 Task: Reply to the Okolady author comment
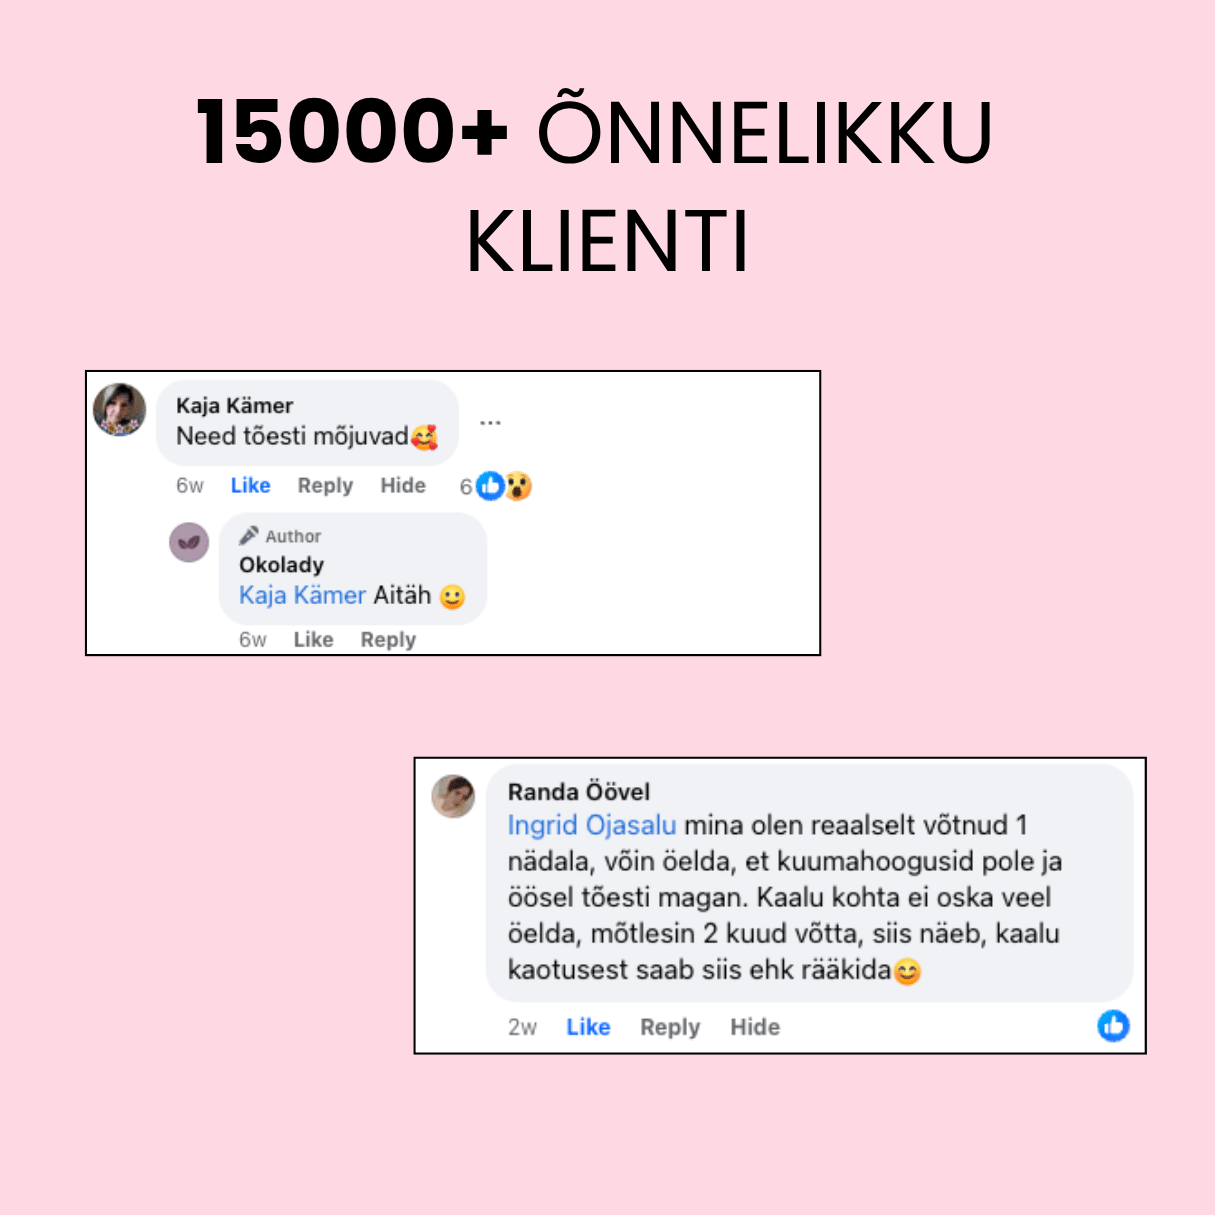pyautogui.click(x=388, y=640)
